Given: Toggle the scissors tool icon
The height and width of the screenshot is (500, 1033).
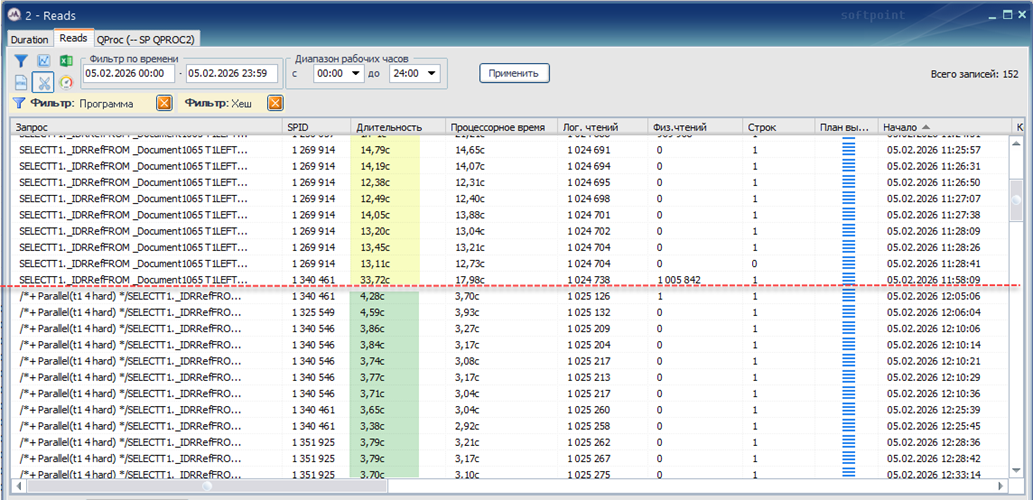Looking at the screenshot, I should (x=44, y=82).
